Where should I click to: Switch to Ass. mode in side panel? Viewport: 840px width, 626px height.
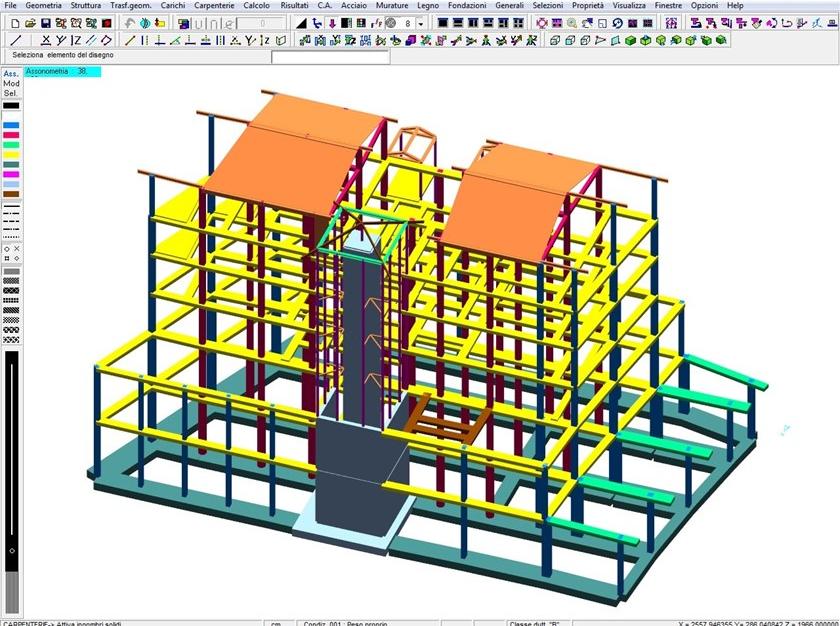coord(10,73)
